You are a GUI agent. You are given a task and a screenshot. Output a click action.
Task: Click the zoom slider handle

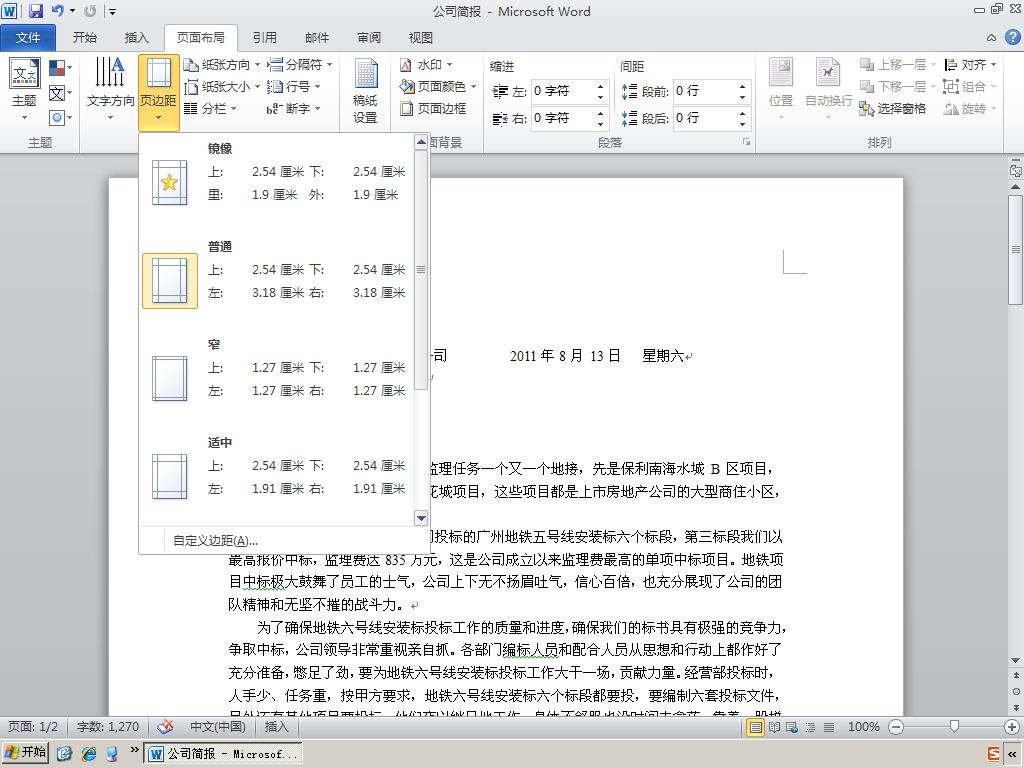954,726
